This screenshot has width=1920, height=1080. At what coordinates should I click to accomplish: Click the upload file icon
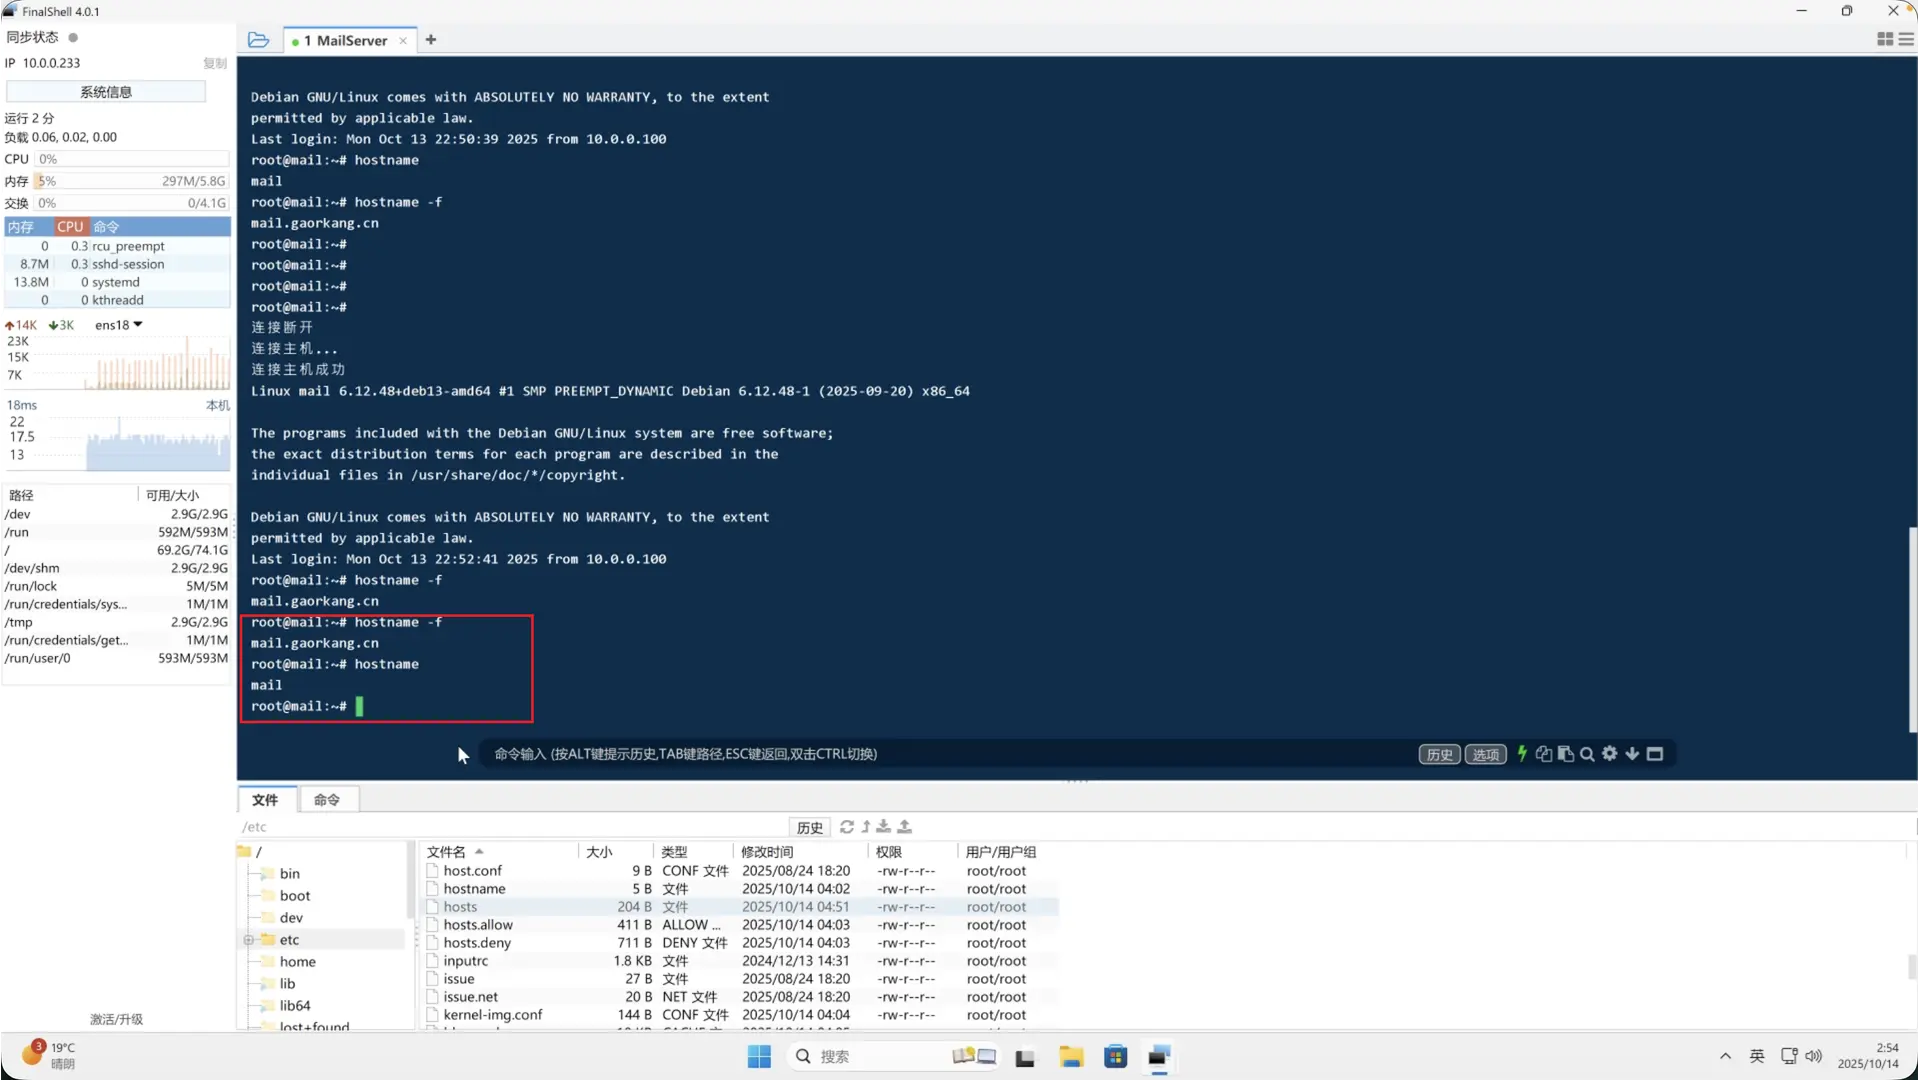(x=904, y=827)
